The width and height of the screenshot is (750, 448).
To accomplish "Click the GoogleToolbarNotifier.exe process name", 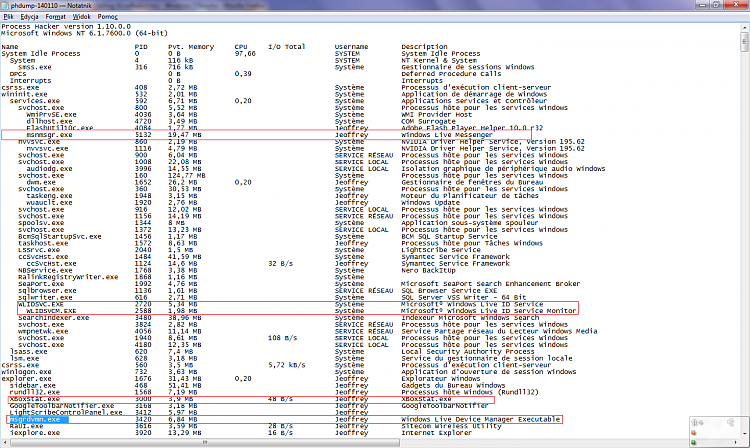I will [x=62, y=405].
